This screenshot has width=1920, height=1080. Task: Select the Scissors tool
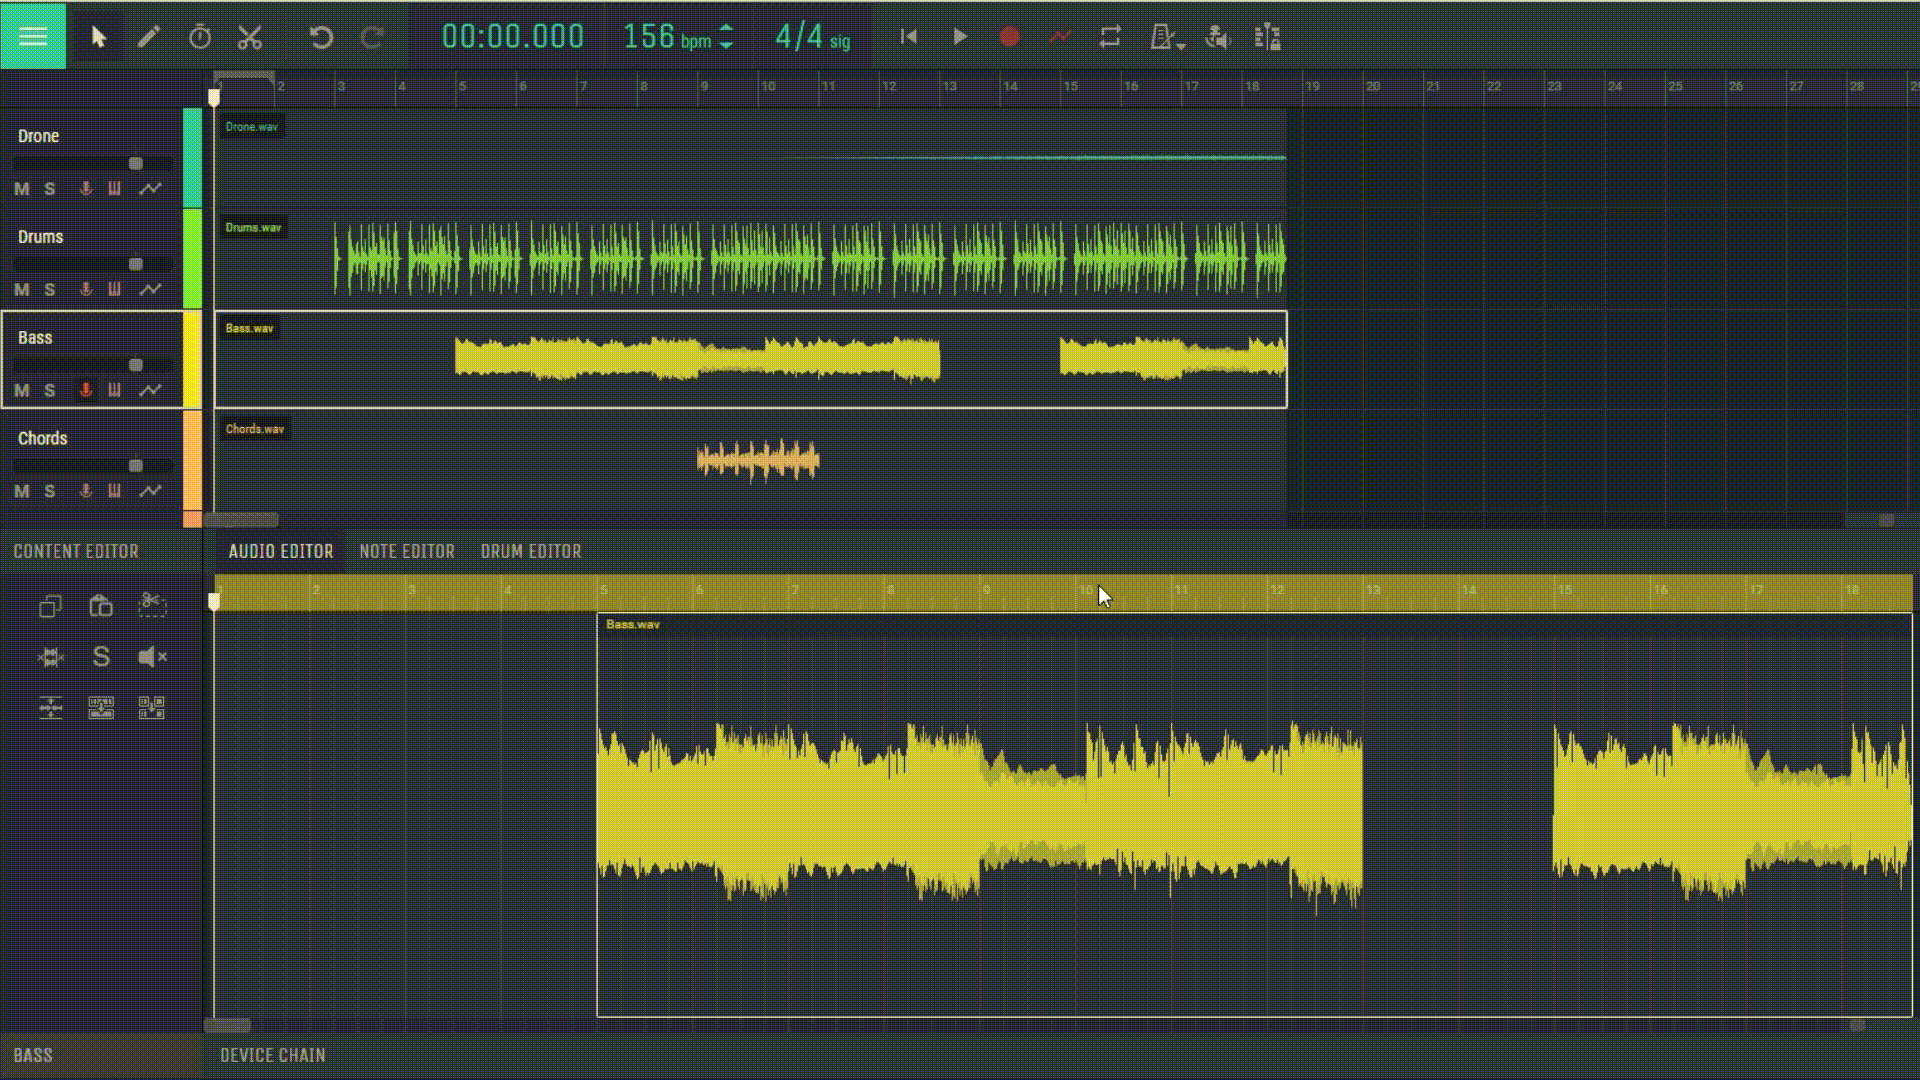[x=250, y=36]
